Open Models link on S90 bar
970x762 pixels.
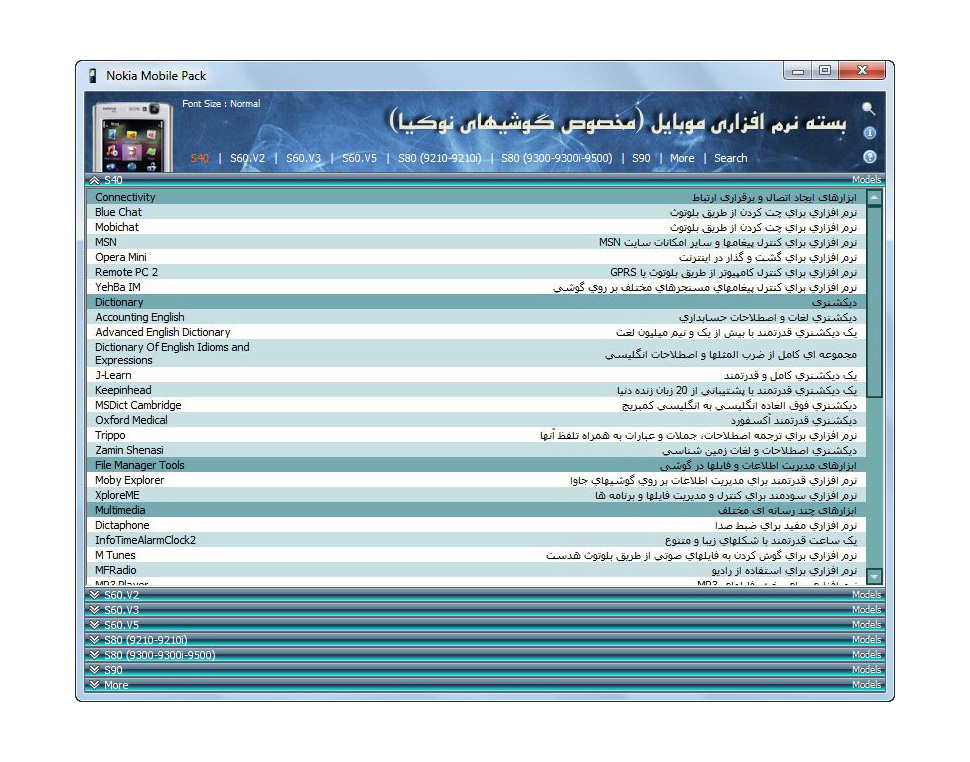click(x=866, y=670)
